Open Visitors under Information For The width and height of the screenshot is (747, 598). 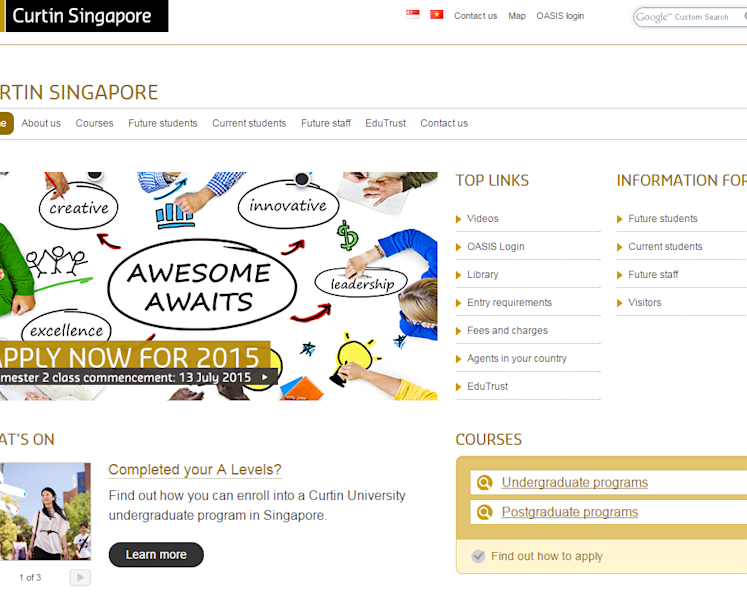645,303
